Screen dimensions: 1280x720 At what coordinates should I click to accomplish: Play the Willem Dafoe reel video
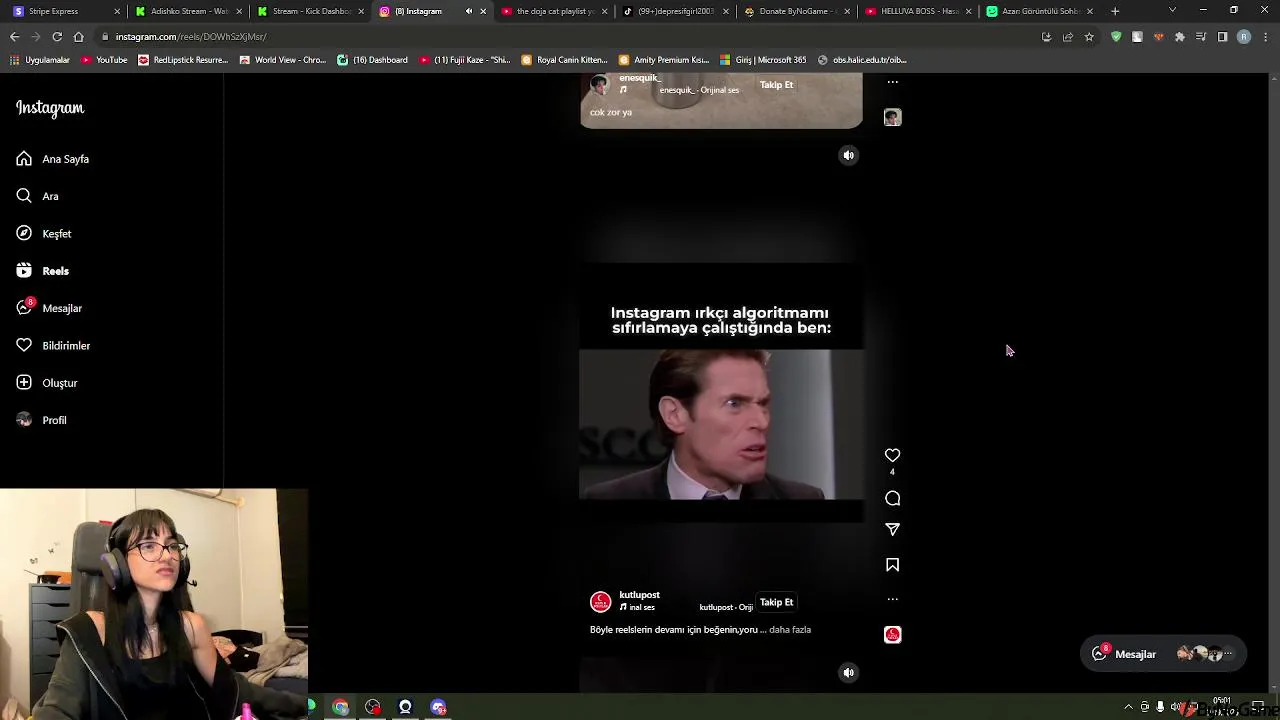pyautogui.click(x=721, y=424)
